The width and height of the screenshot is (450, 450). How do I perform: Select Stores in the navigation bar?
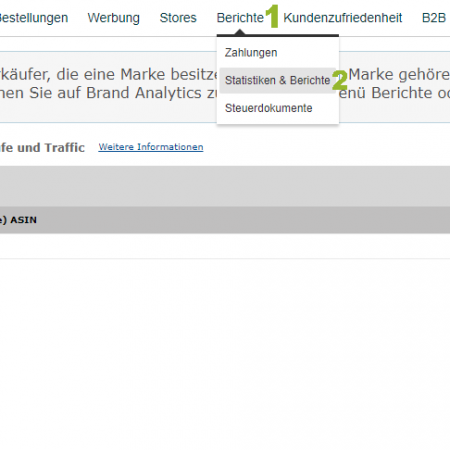(x=178, y=18)
